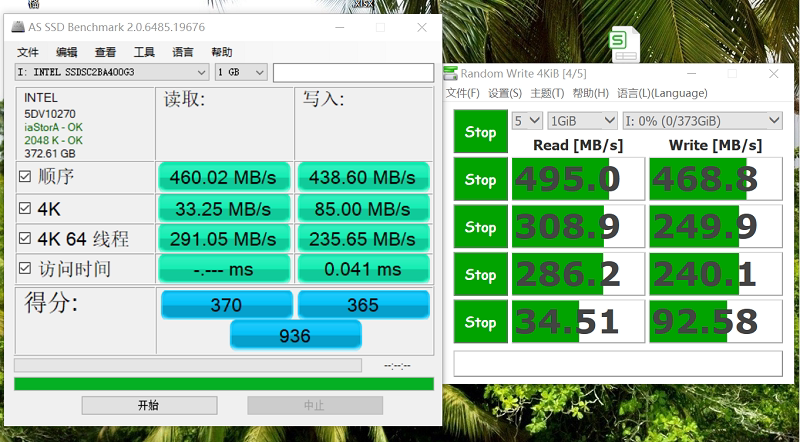Click the empty comment box in CrystalDiskMark

point(618,363)
